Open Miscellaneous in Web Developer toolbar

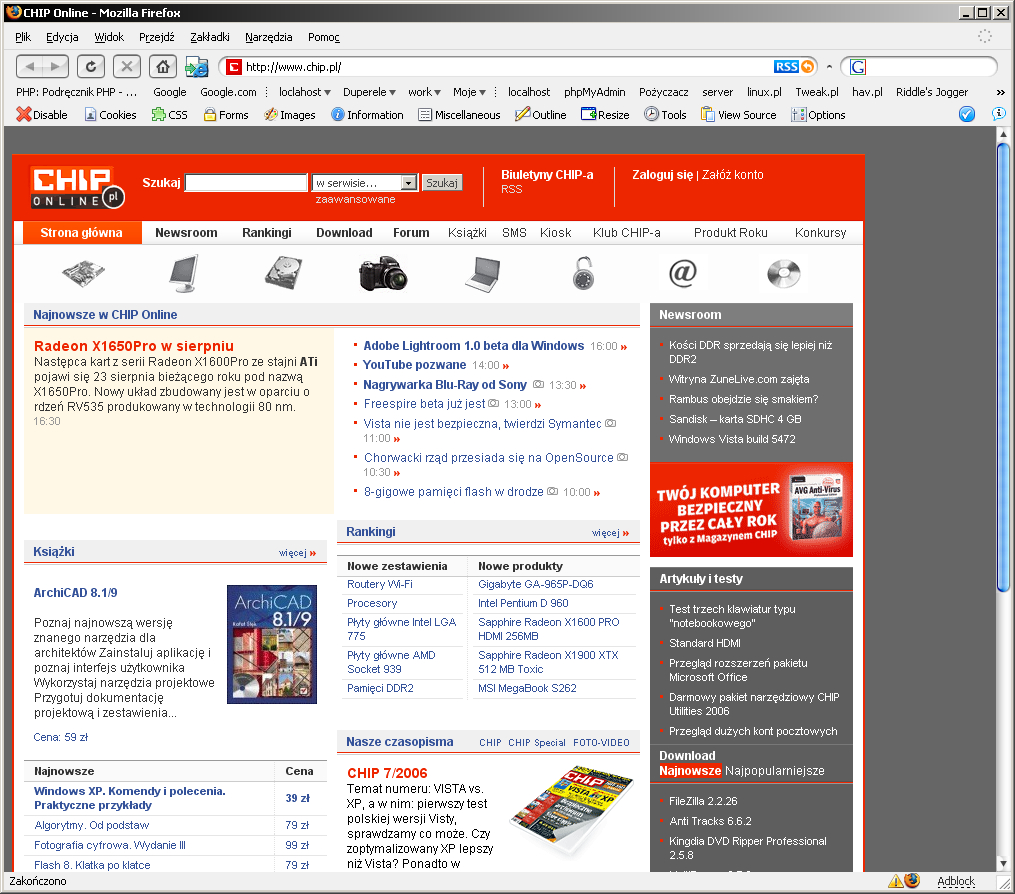click(x=460, y=115)
